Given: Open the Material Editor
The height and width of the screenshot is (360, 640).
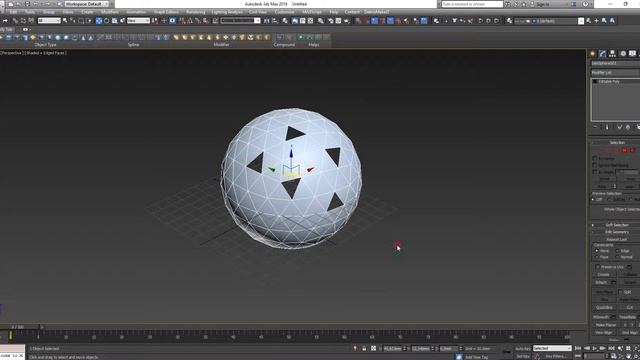Looking at the screenshot, I should 320,20.
